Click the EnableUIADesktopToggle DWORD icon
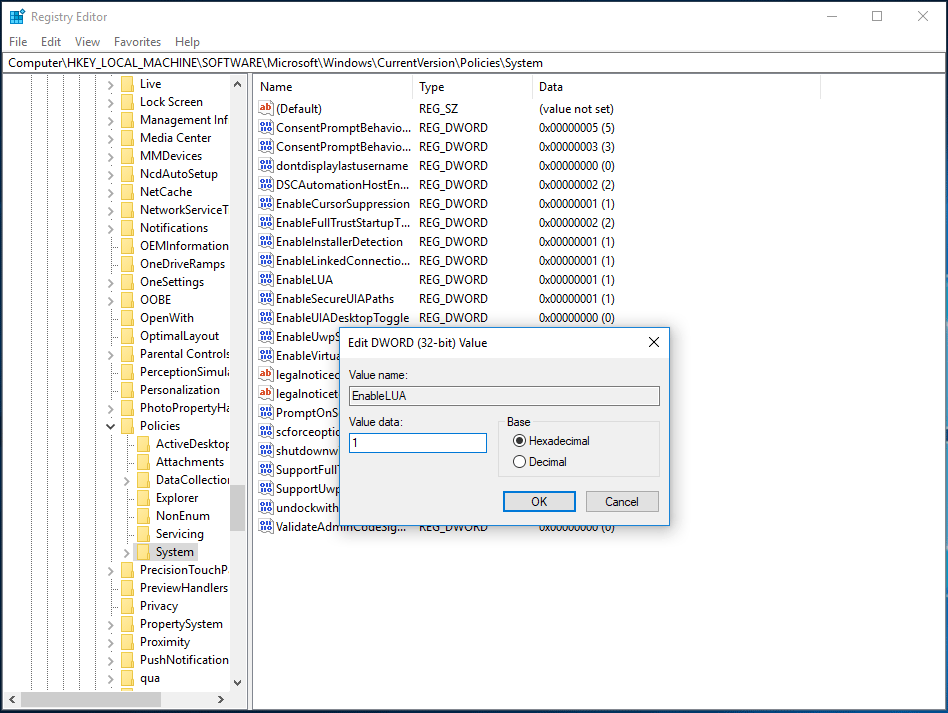 pos(265,317)
